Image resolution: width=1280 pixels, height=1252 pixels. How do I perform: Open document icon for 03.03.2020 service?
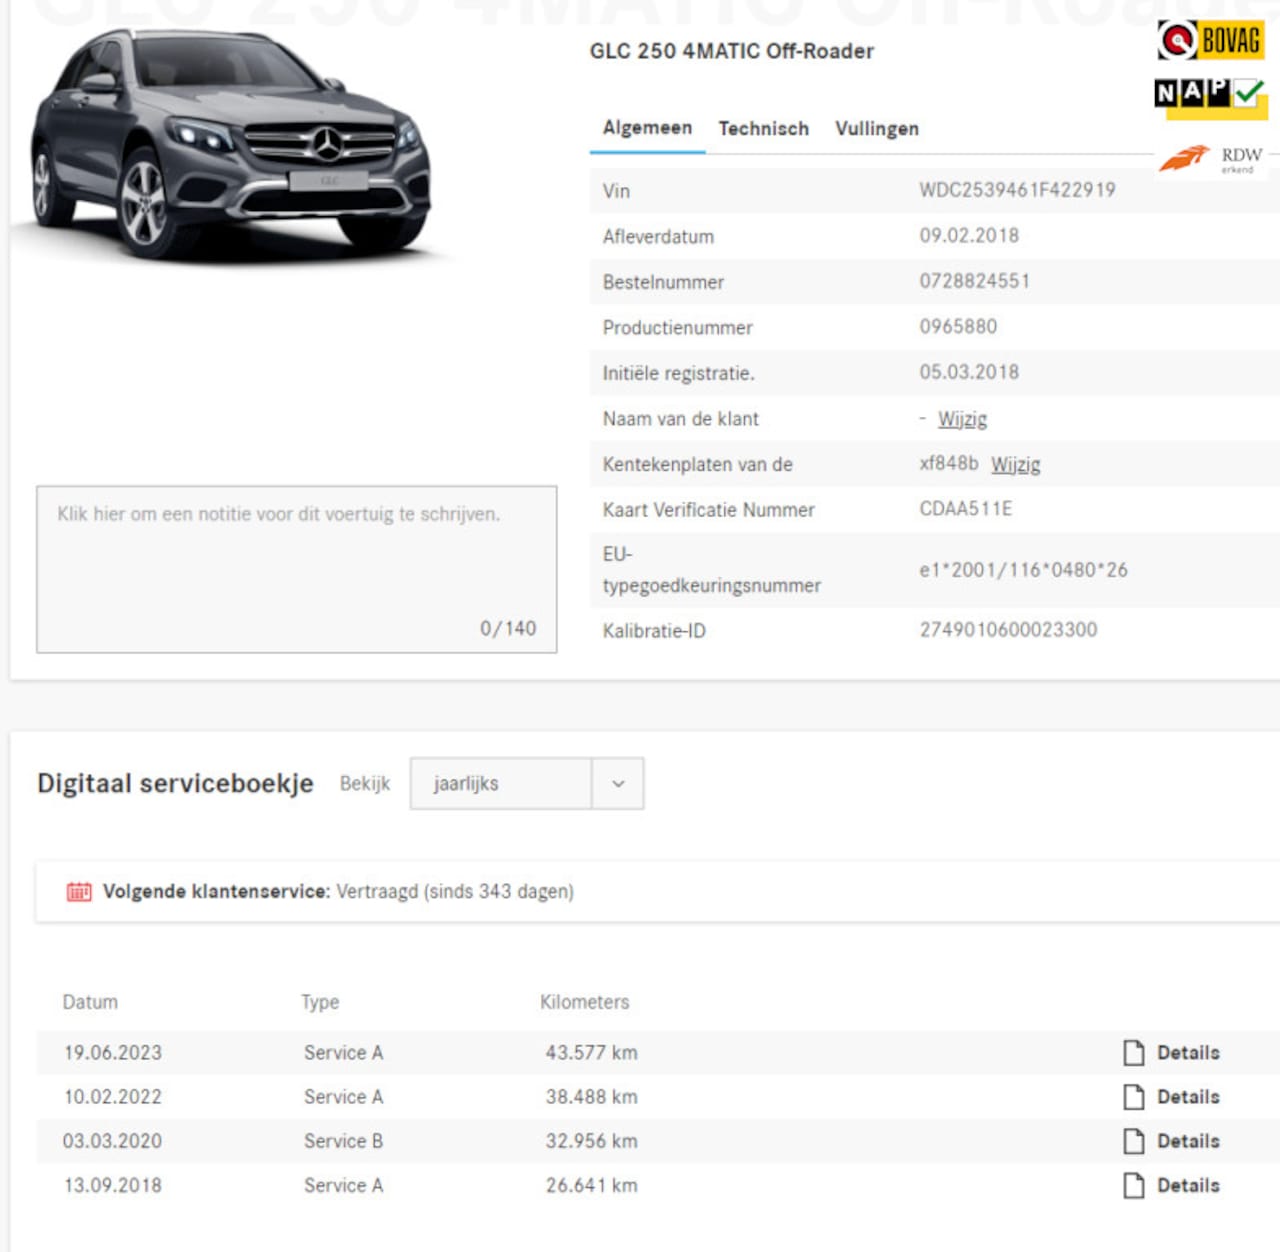tap(1133, 1141)
